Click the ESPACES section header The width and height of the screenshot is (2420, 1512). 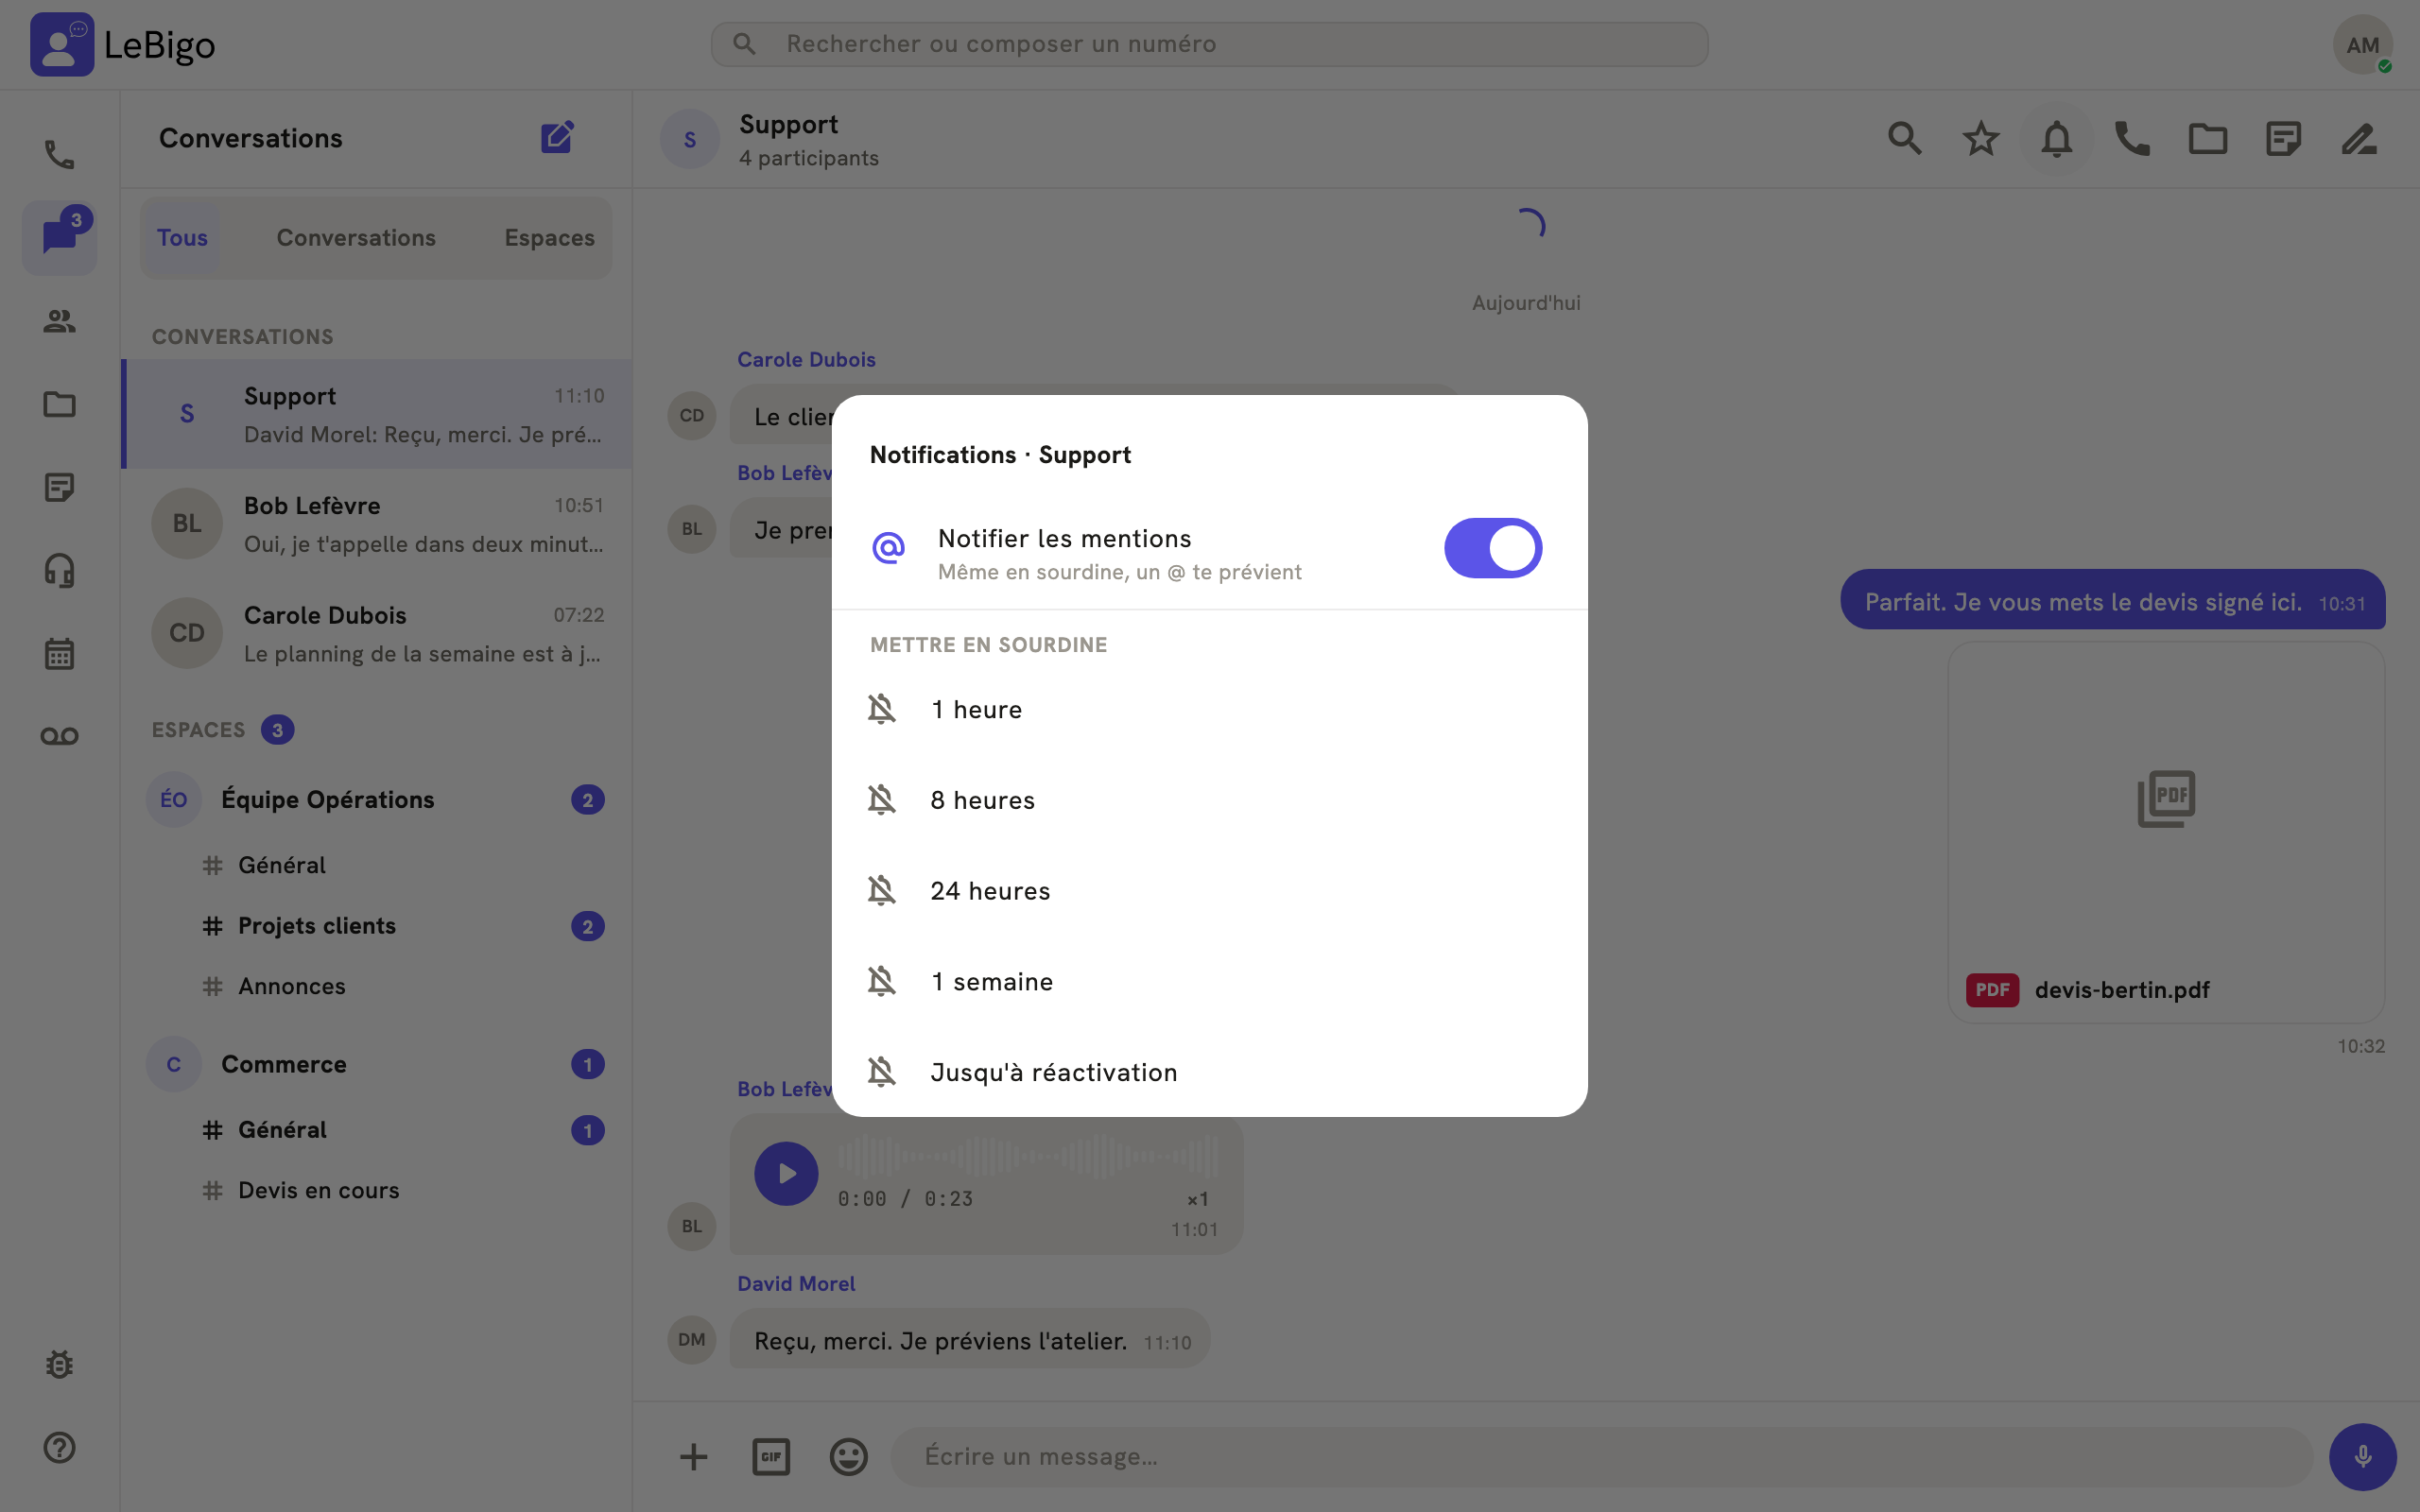[198, 730]
